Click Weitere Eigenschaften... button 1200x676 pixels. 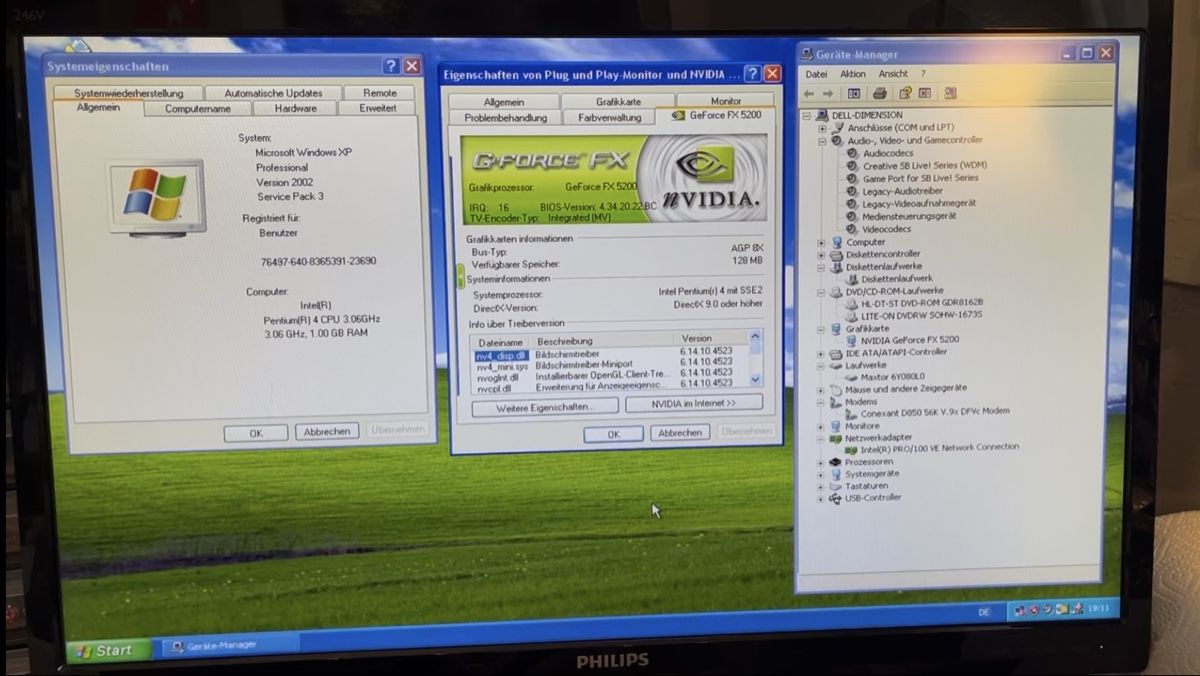(x=544, y=406)
